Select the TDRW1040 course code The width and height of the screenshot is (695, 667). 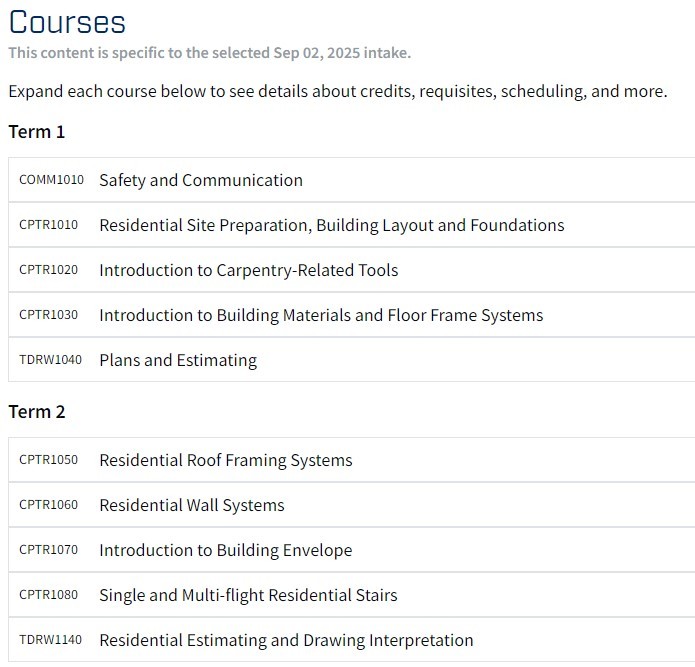pyautogui.click(x=51, y=359)
